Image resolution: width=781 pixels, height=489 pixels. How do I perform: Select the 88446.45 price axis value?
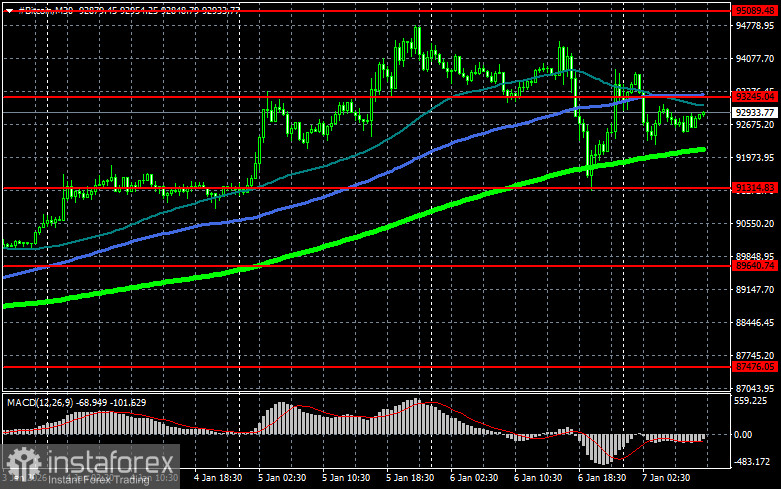pos(755,322)
